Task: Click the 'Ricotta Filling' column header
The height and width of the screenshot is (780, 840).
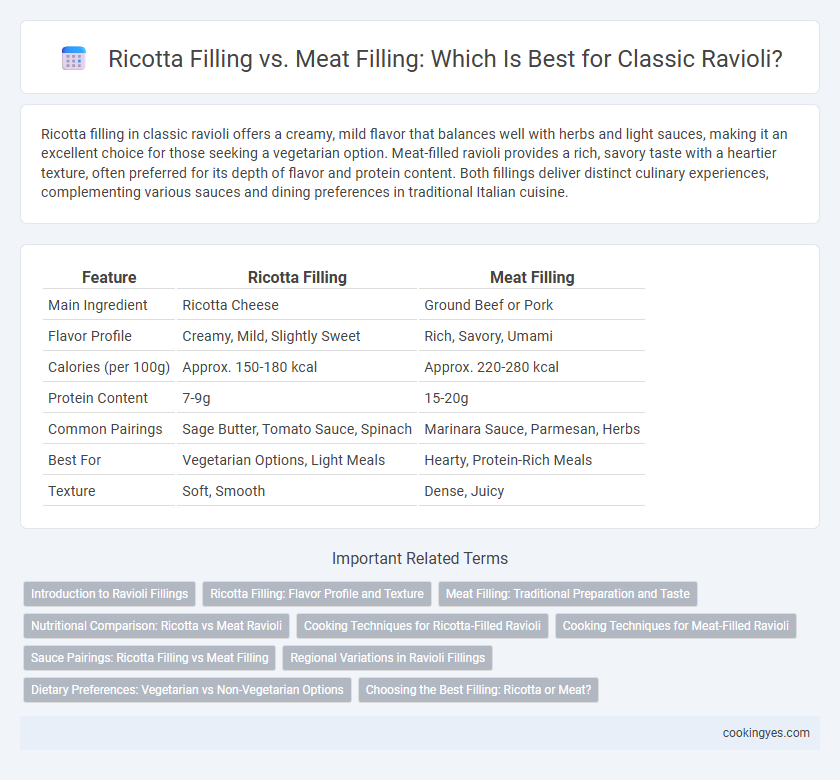Action: [x=297, y=278]
